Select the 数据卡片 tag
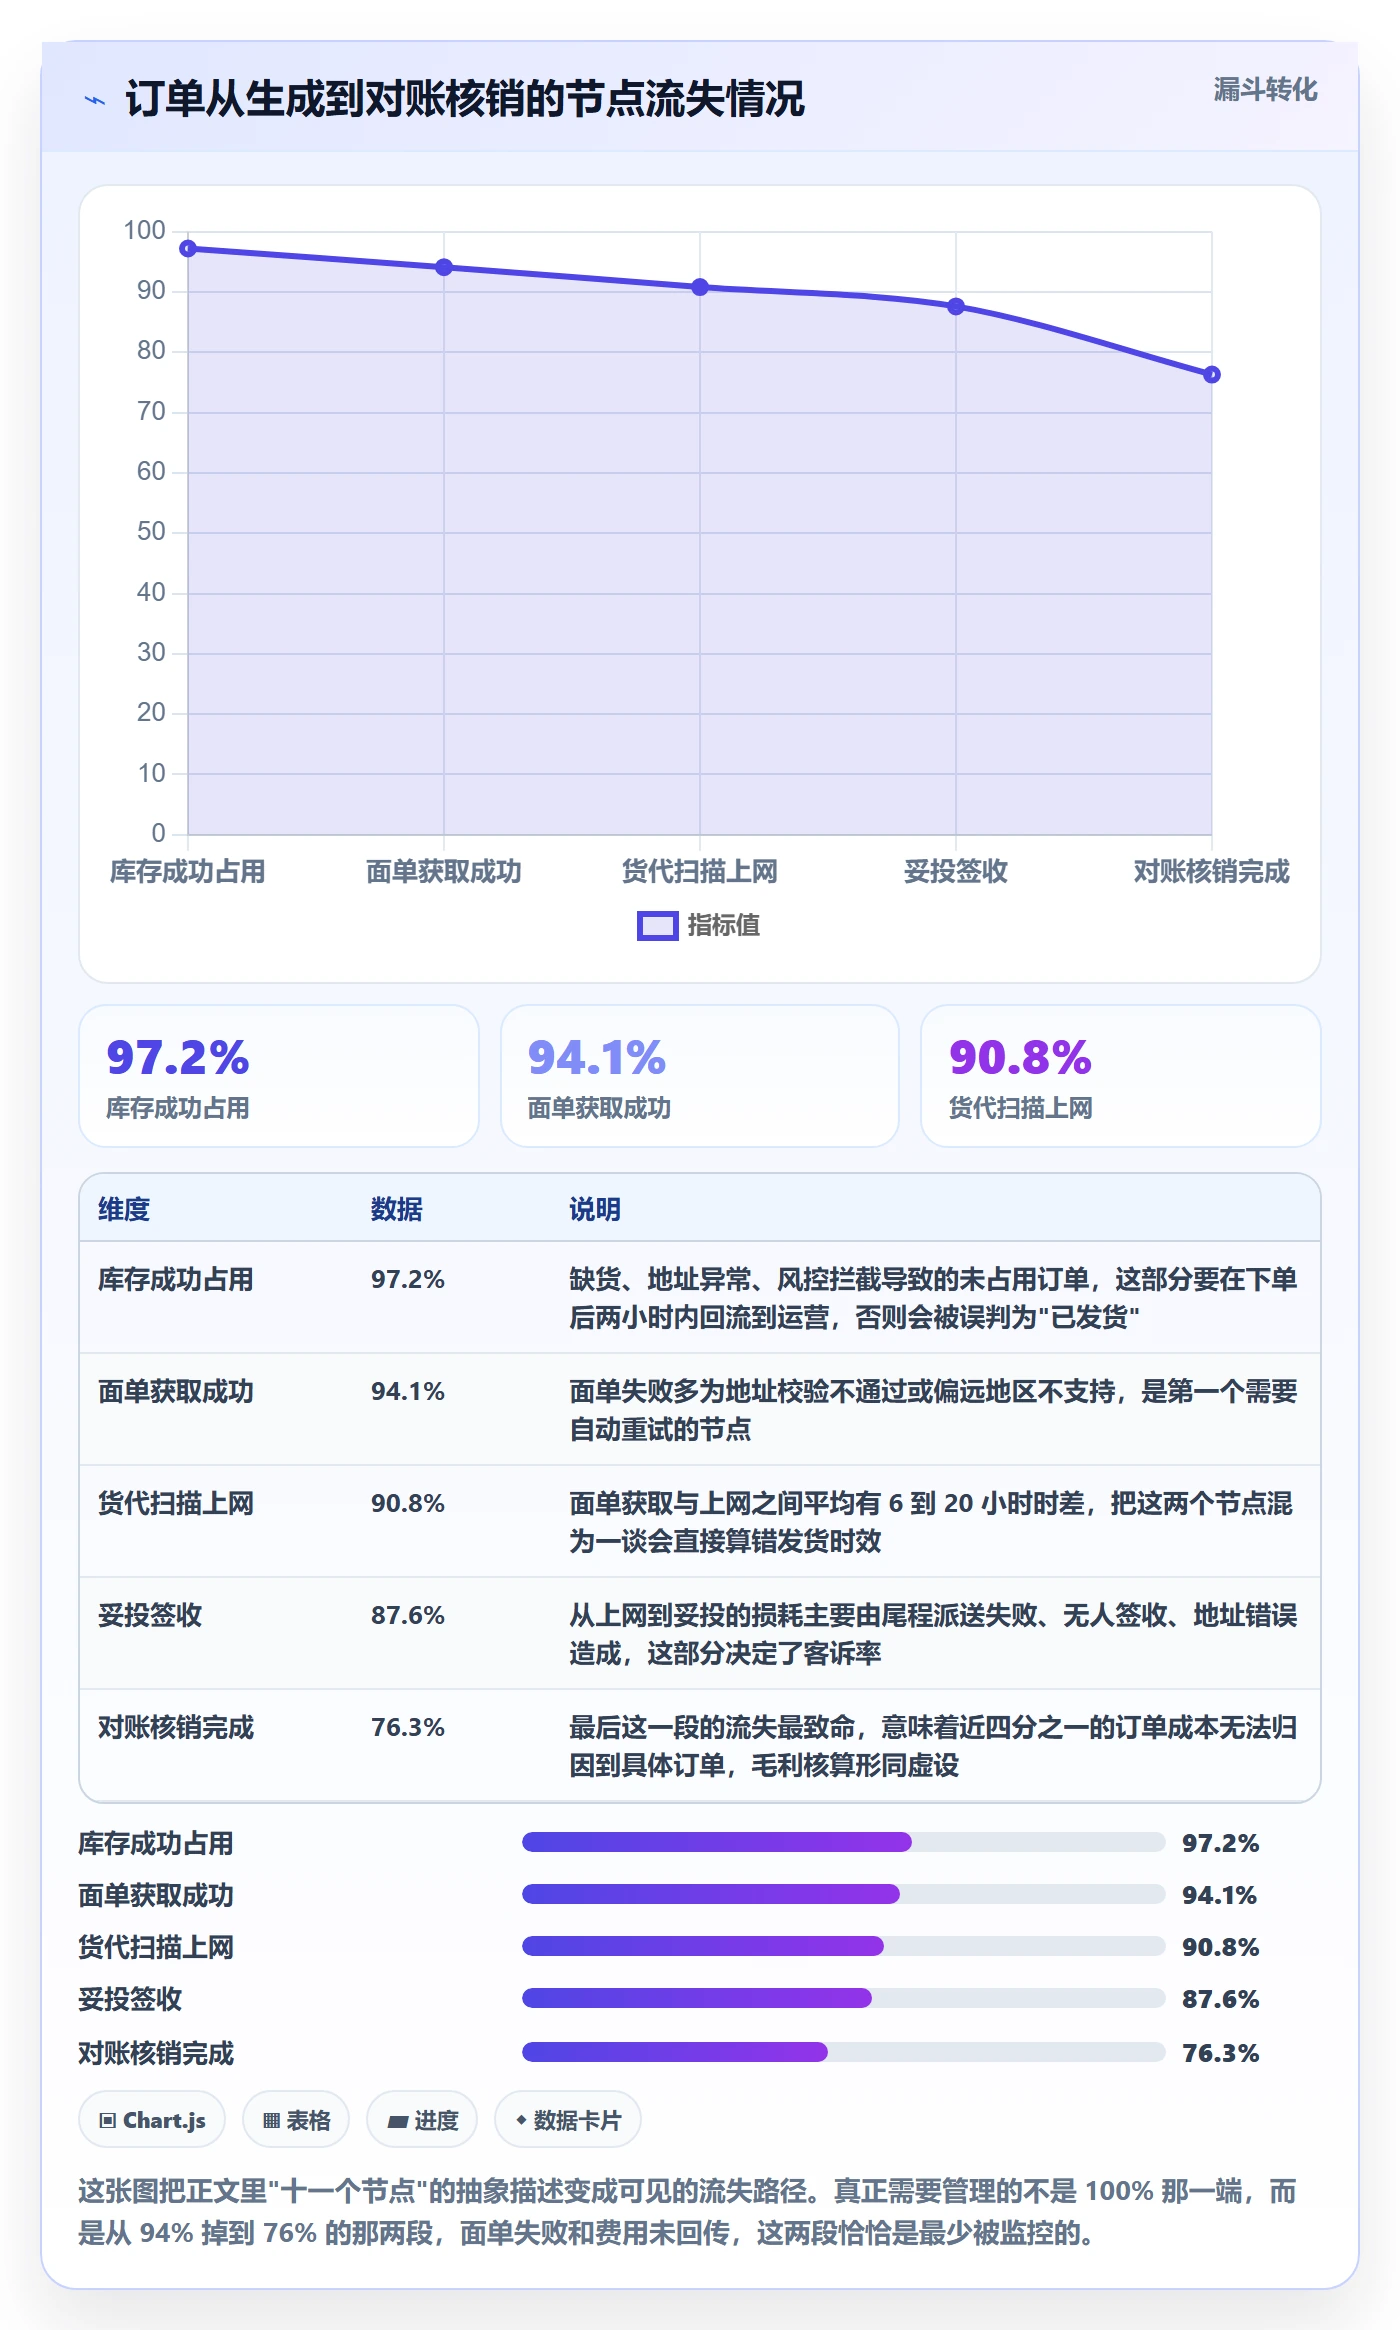 [x=568, y=2120]
